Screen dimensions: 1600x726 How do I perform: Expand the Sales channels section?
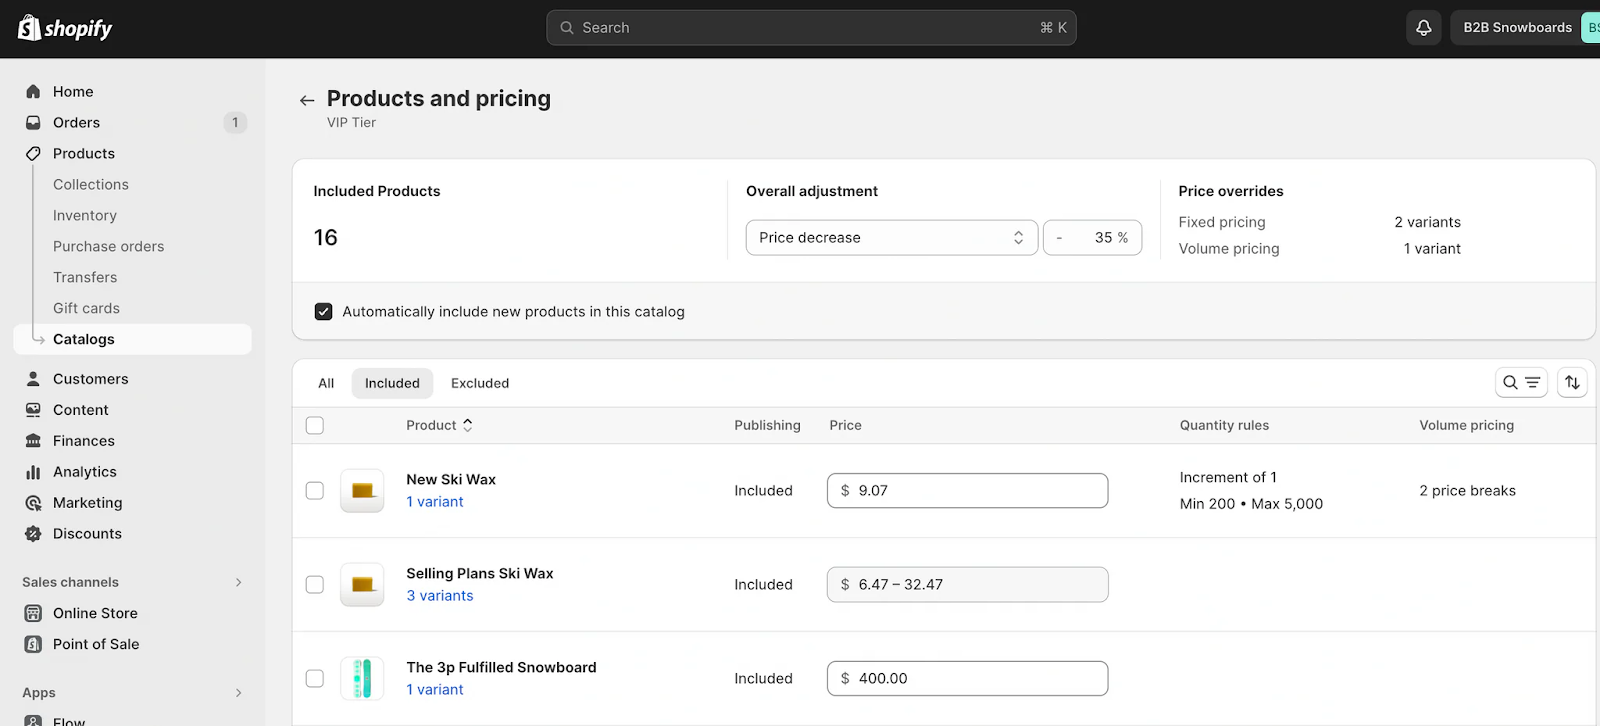pos(238,582)
